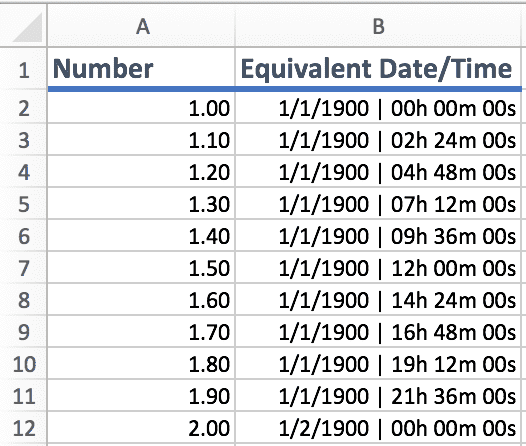Select row 12 header
Viewport: 526px width, 446px height.
(x=23, y=428)
